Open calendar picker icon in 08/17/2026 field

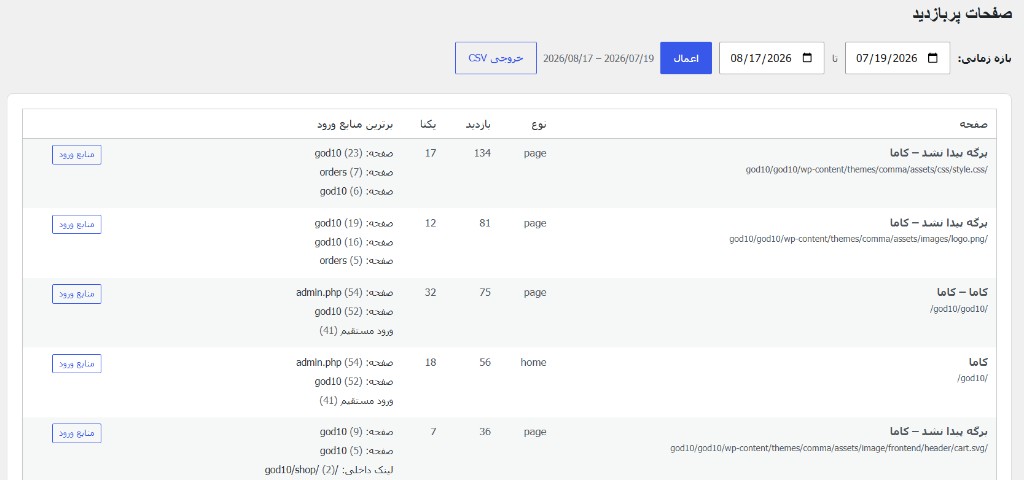click(x=807, y=58)
